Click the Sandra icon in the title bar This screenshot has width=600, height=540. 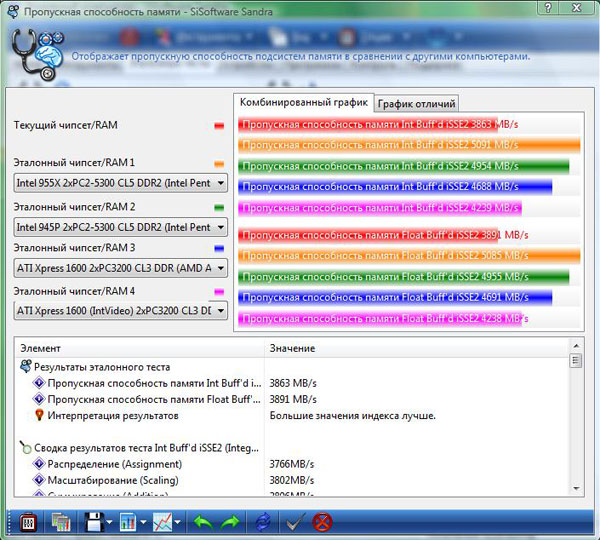13,11
